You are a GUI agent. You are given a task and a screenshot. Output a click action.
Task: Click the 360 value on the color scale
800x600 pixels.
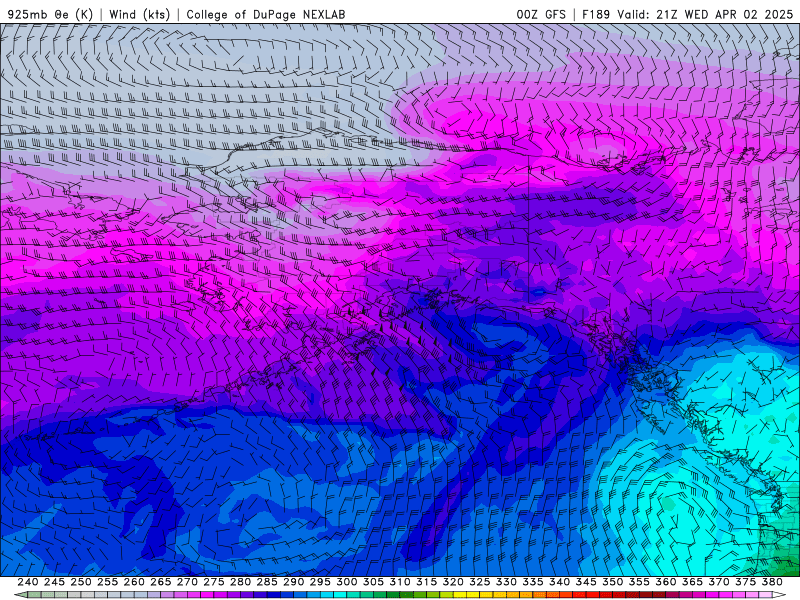pos(666,582)
